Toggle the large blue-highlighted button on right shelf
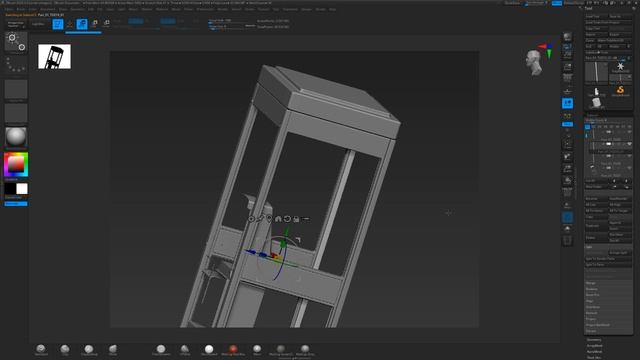 (x=567, y=103)
